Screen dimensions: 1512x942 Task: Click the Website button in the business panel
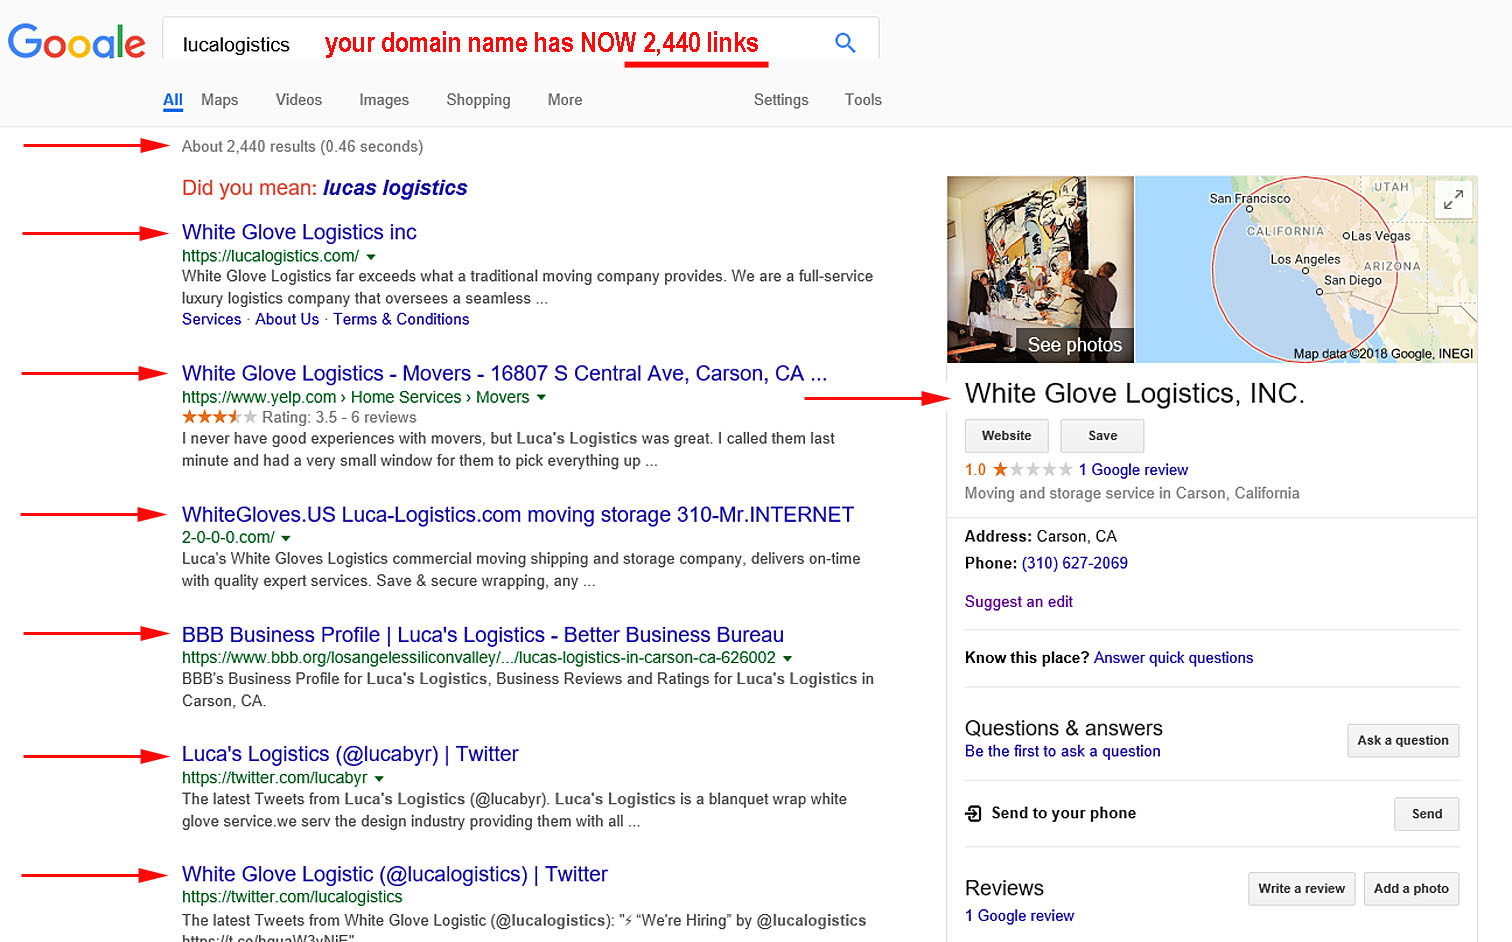pos(1007,436)
